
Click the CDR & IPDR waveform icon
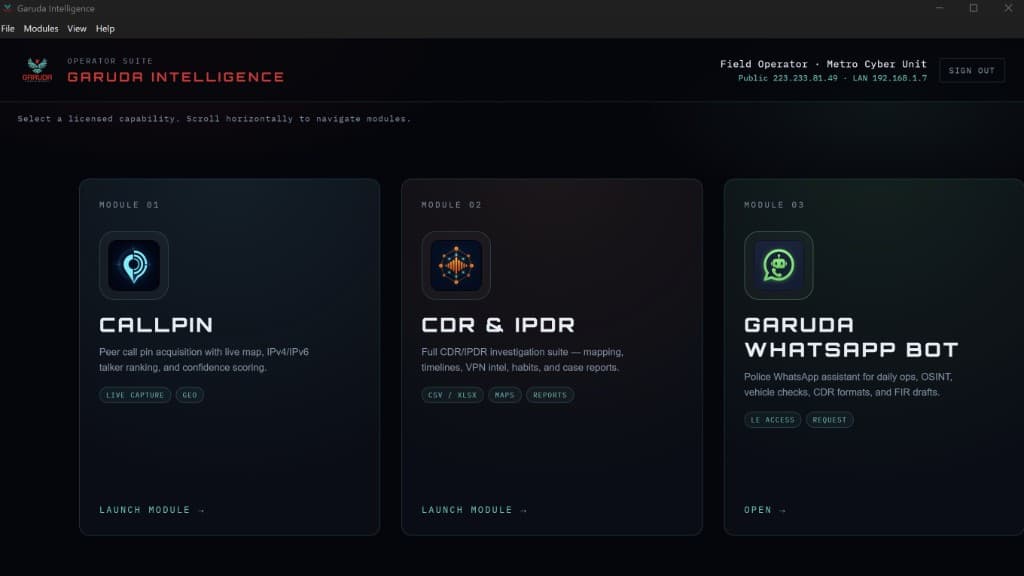tap(456, 265)
